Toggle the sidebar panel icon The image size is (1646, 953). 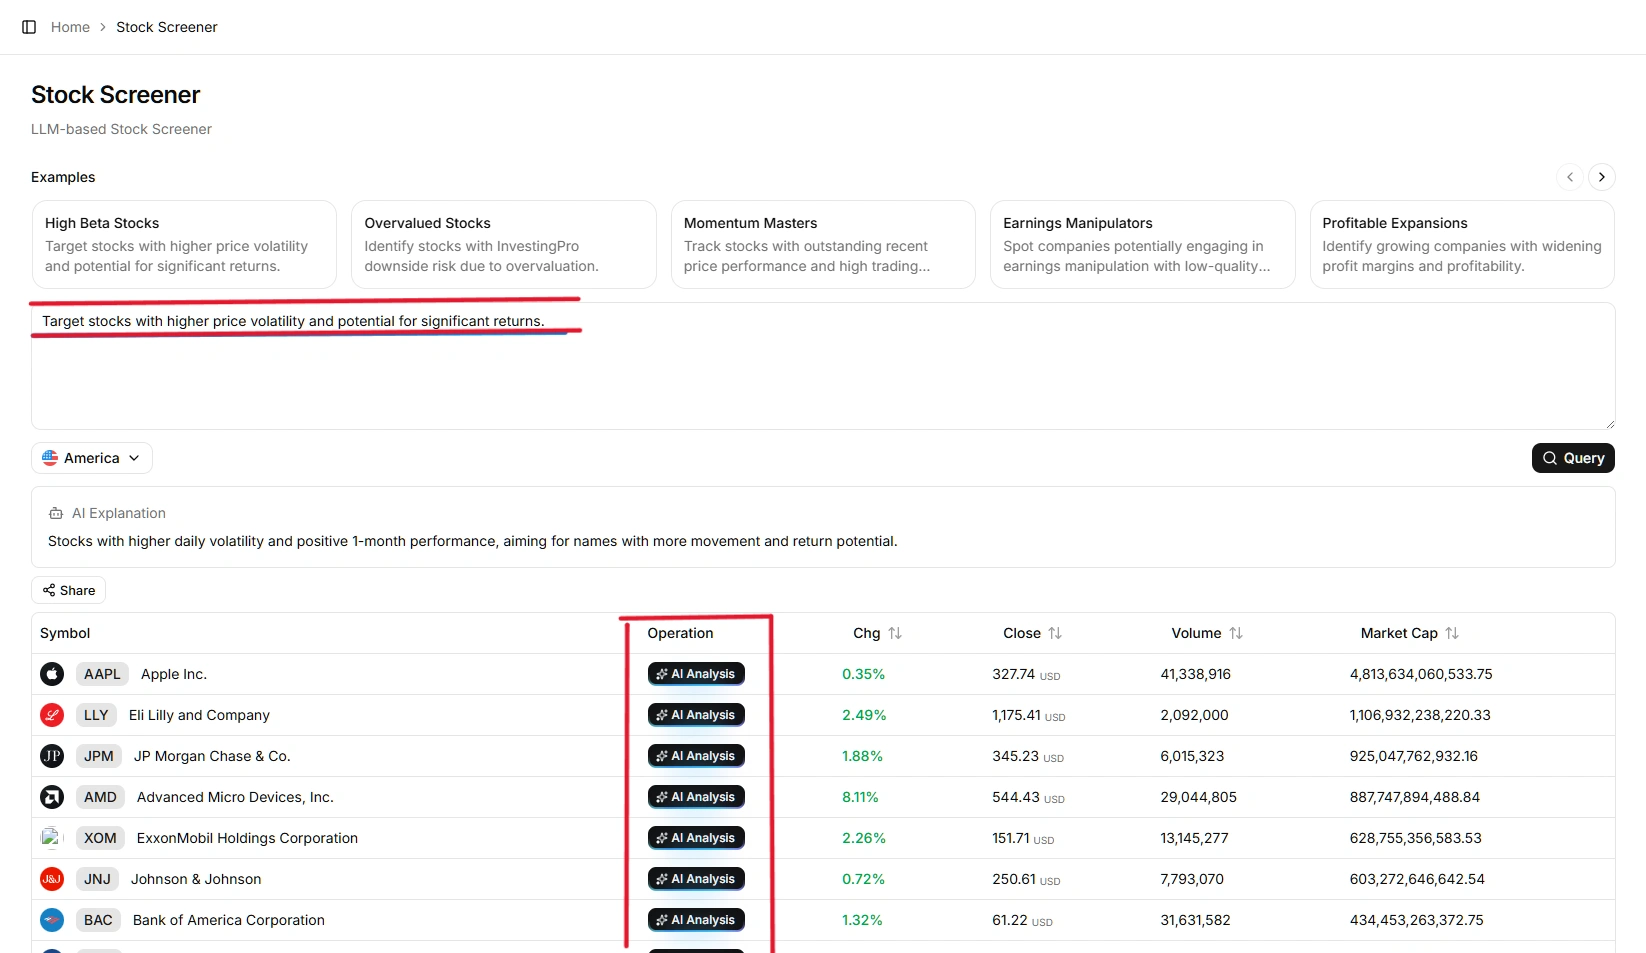coord(29,27)
